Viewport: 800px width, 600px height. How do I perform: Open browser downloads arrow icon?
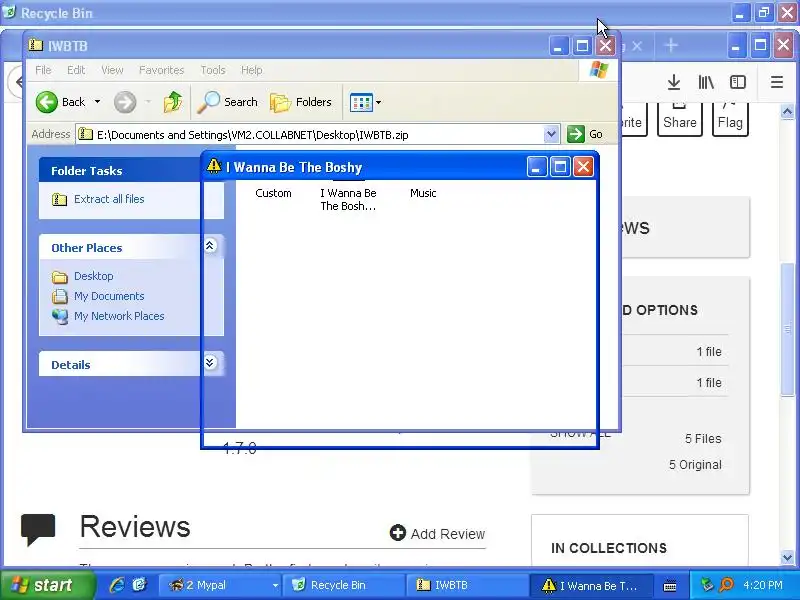674,82
